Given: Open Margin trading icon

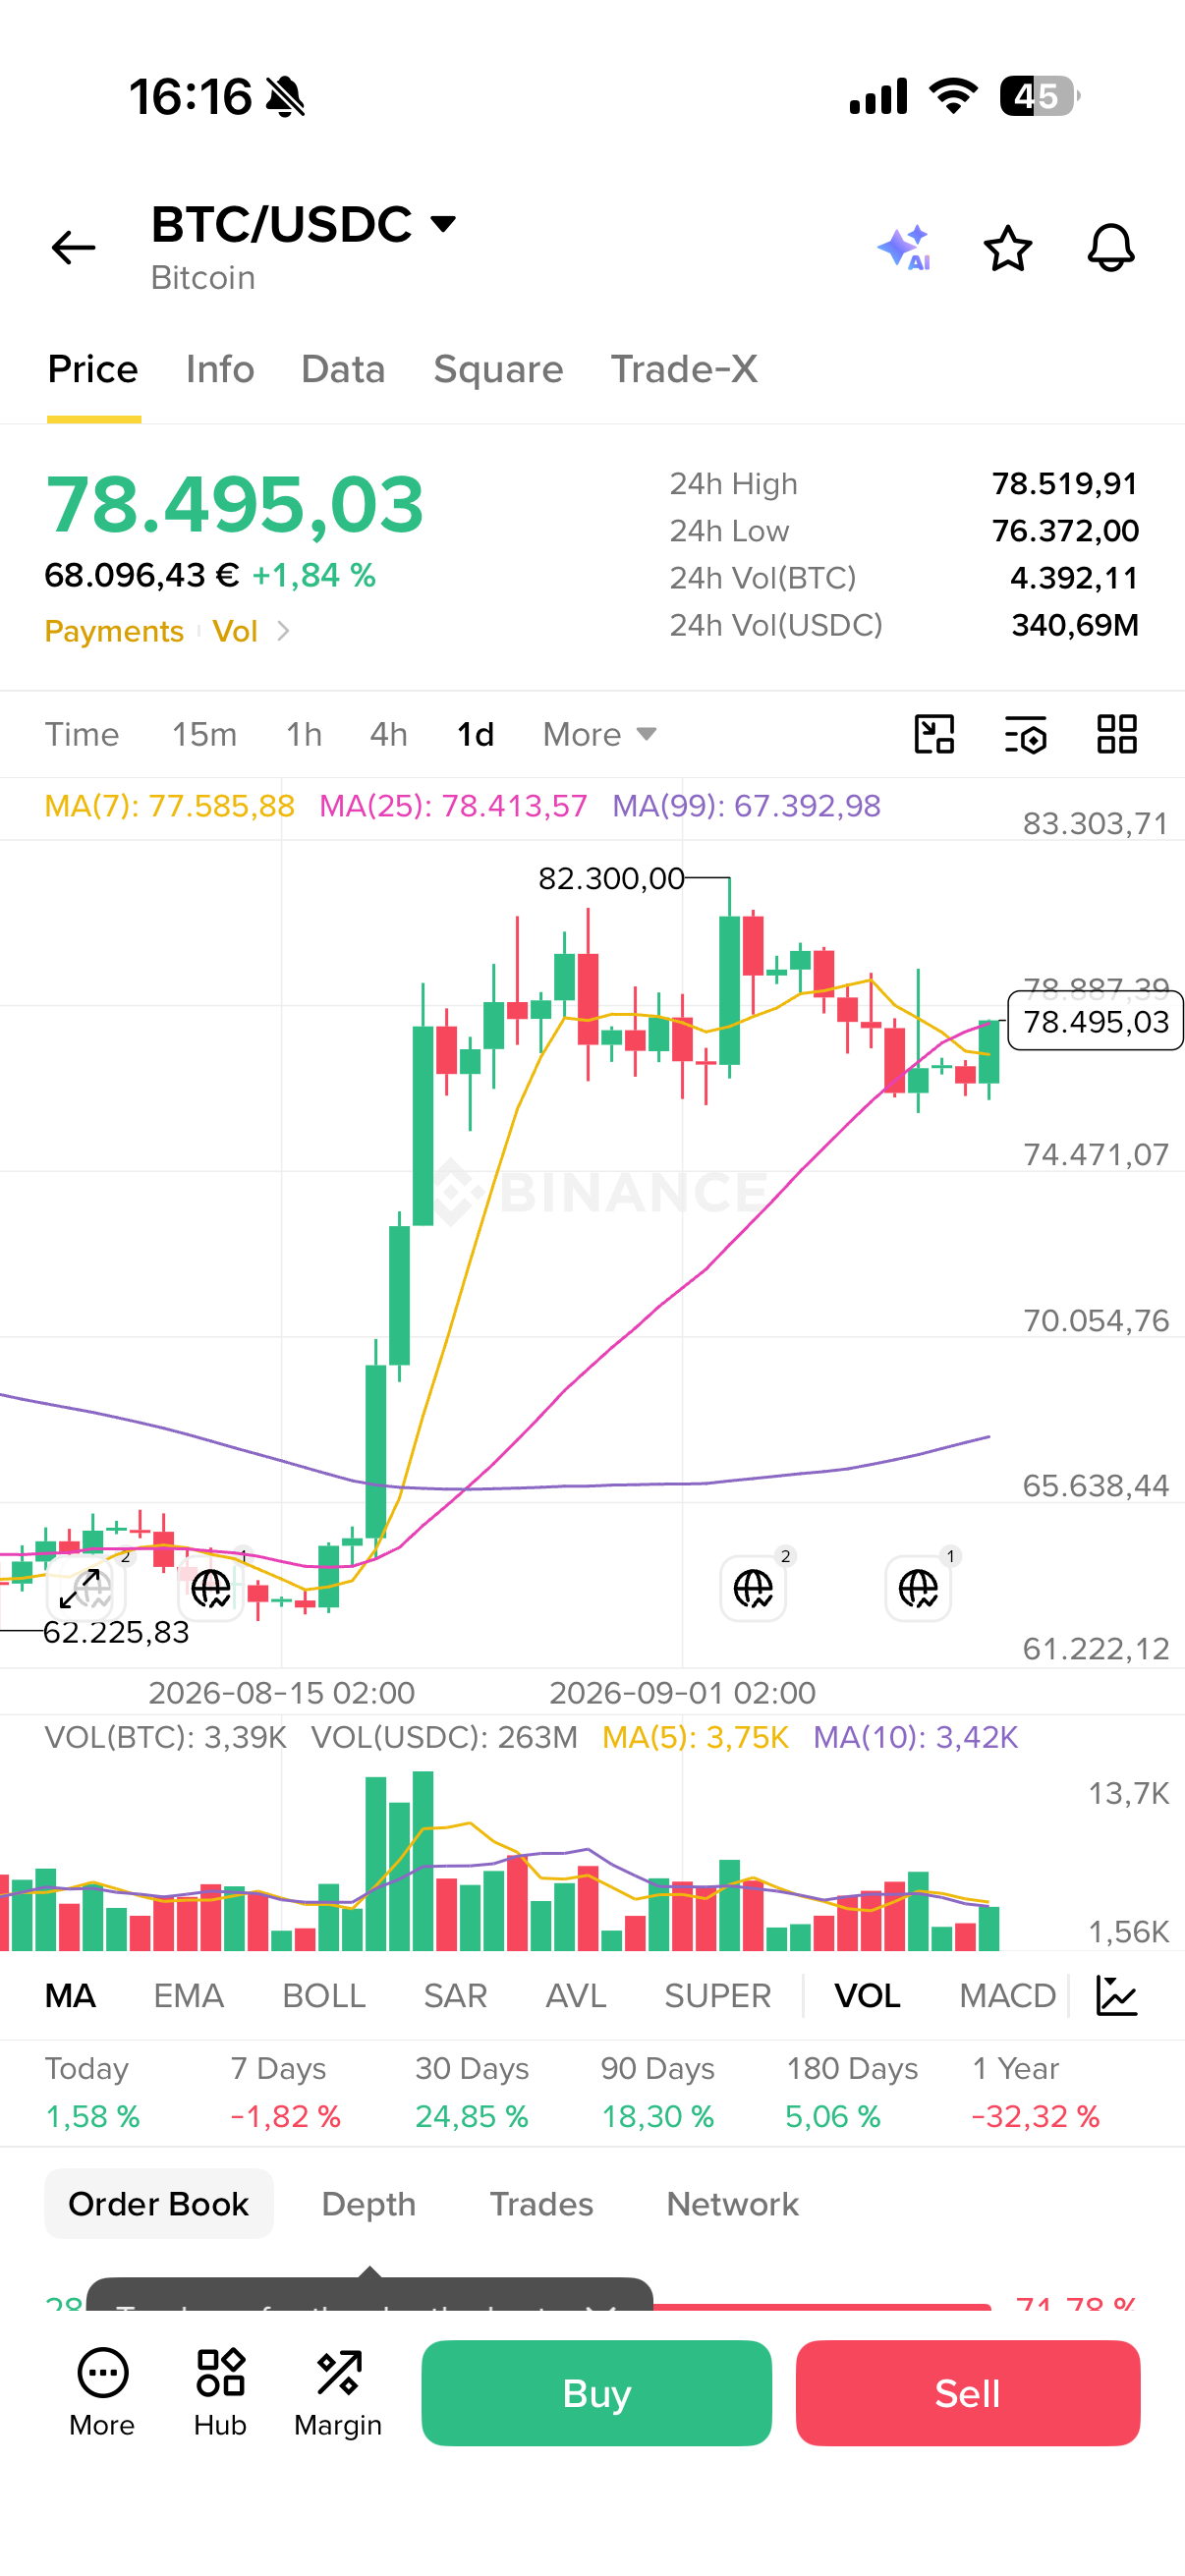Looking at the screenshot, I should (x=338, y=2392).
